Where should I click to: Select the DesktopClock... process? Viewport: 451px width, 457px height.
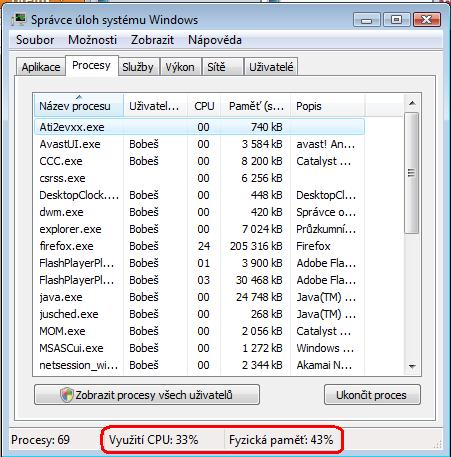[199, 195]
